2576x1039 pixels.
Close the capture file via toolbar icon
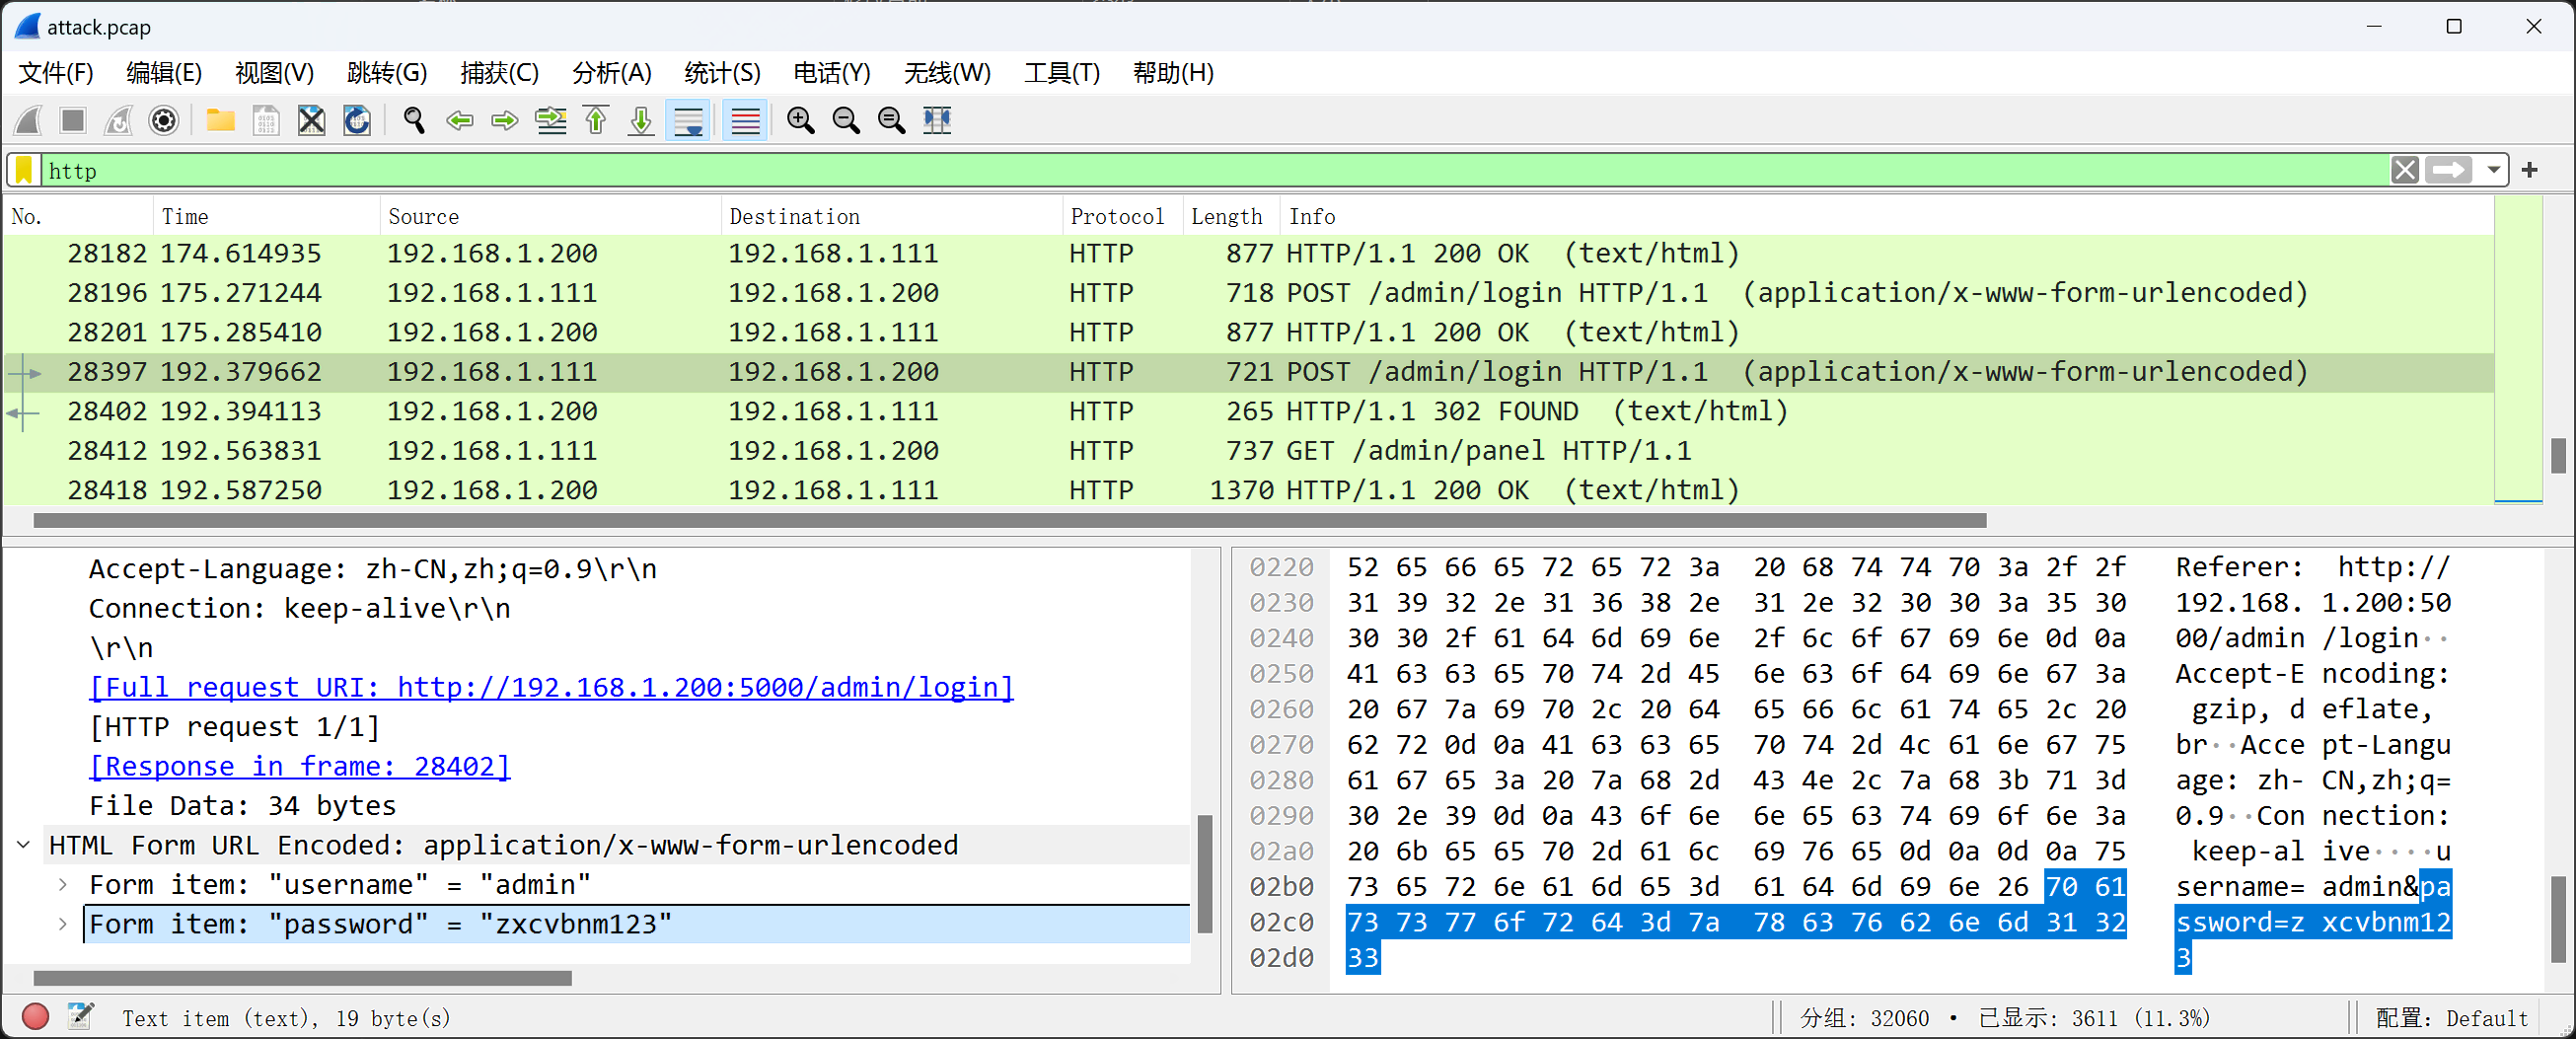[311, 121]
